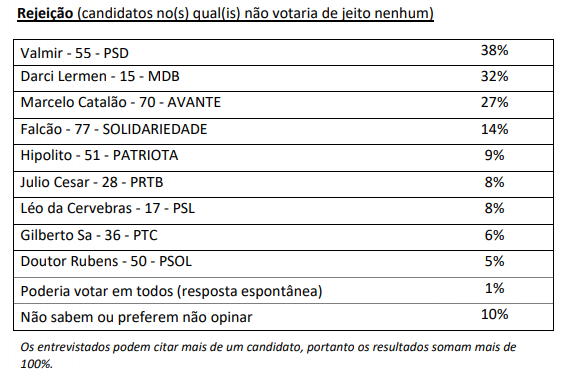Click the italic footnote about 'entrevistados'
The height and width of the screenshot is (373, 565).
[268, 355]
